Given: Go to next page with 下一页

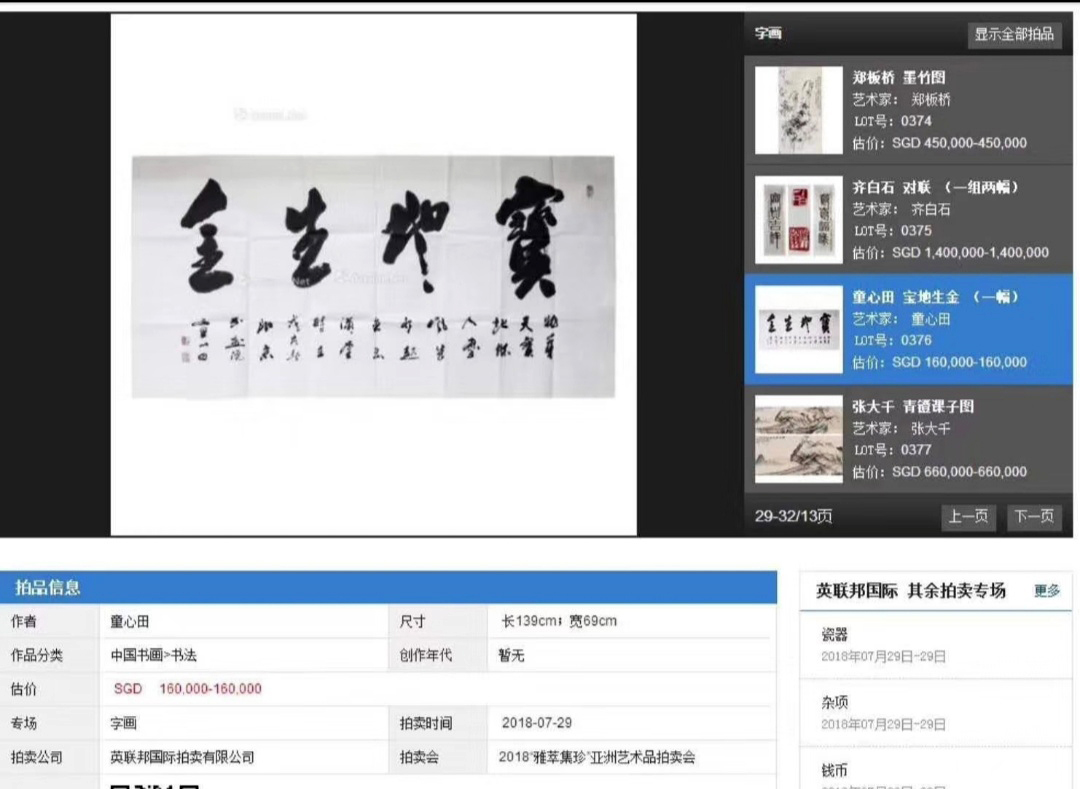Looking at the screenshot, I should click(1033, 516).
